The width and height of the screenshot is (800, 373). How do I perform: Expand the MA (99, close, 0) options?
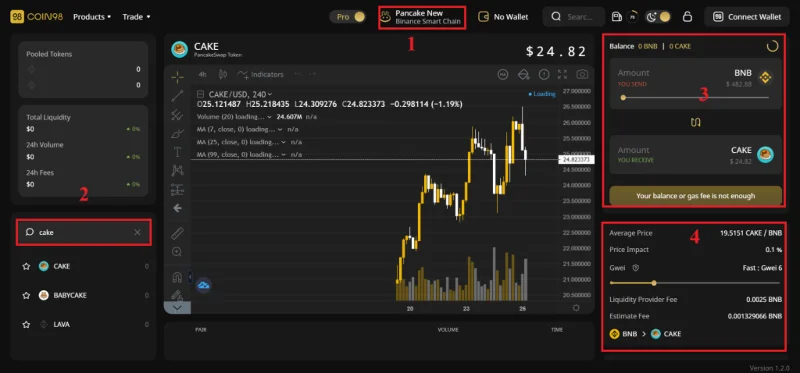pos(284,155)
